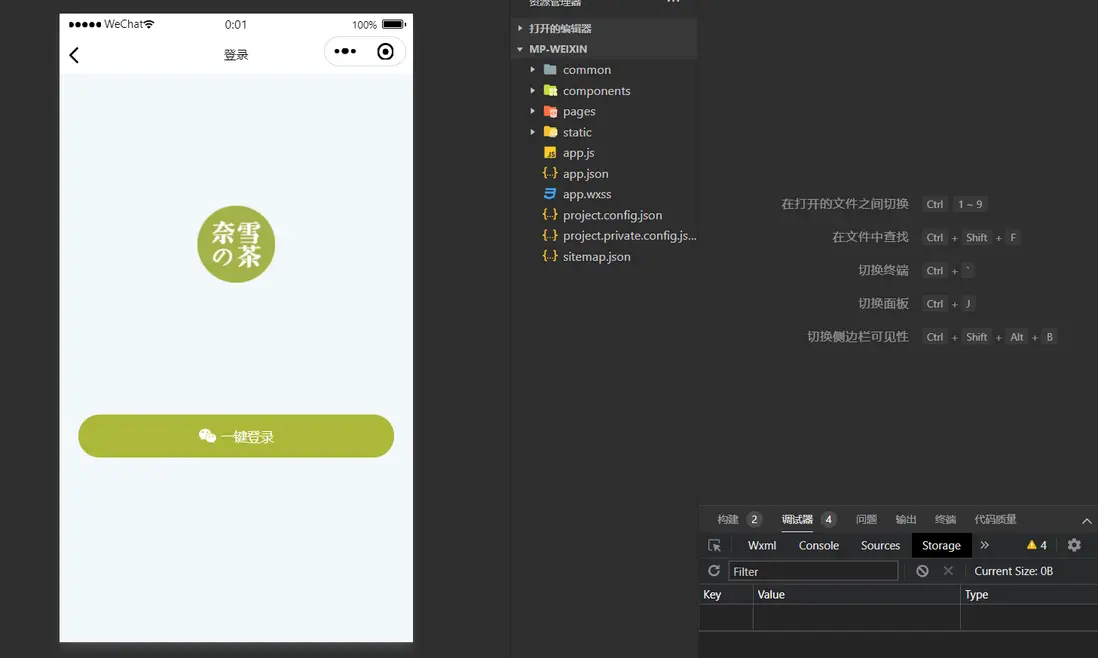1098x658 pixels.
Task: Open the app.wxss file
Action: [x=587, y=194]
